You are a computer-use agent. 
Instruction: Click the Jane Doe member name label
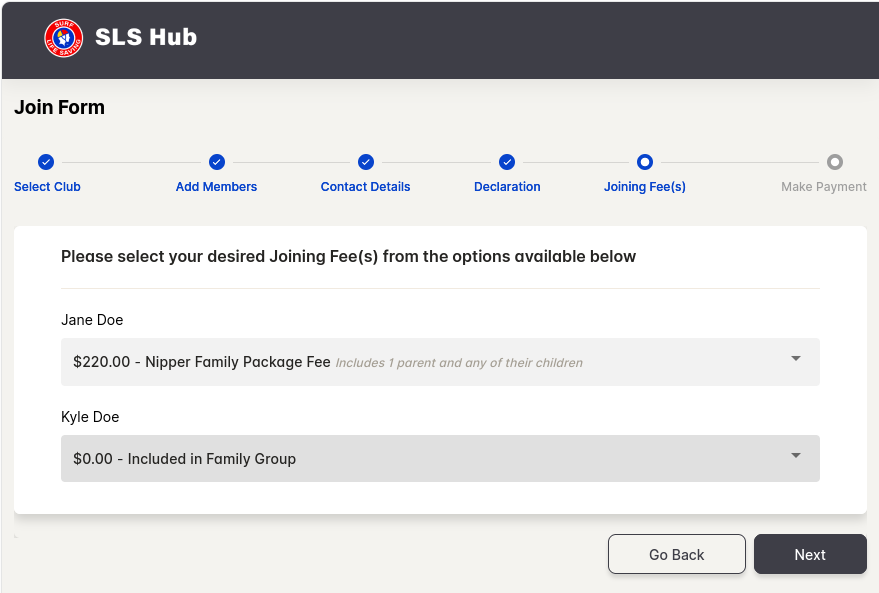pyautogui.click(x=92, y=319)
